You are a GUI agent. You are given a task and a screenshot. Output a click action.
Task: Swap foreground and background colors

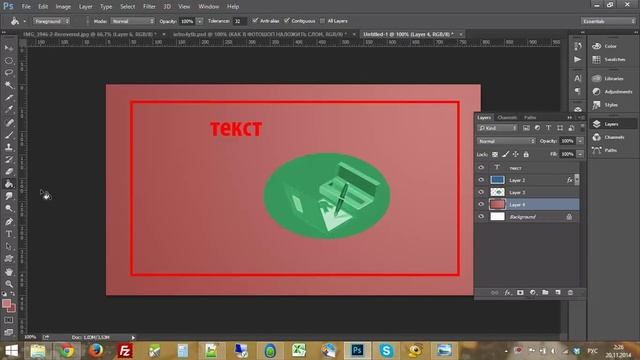point(13,294)
